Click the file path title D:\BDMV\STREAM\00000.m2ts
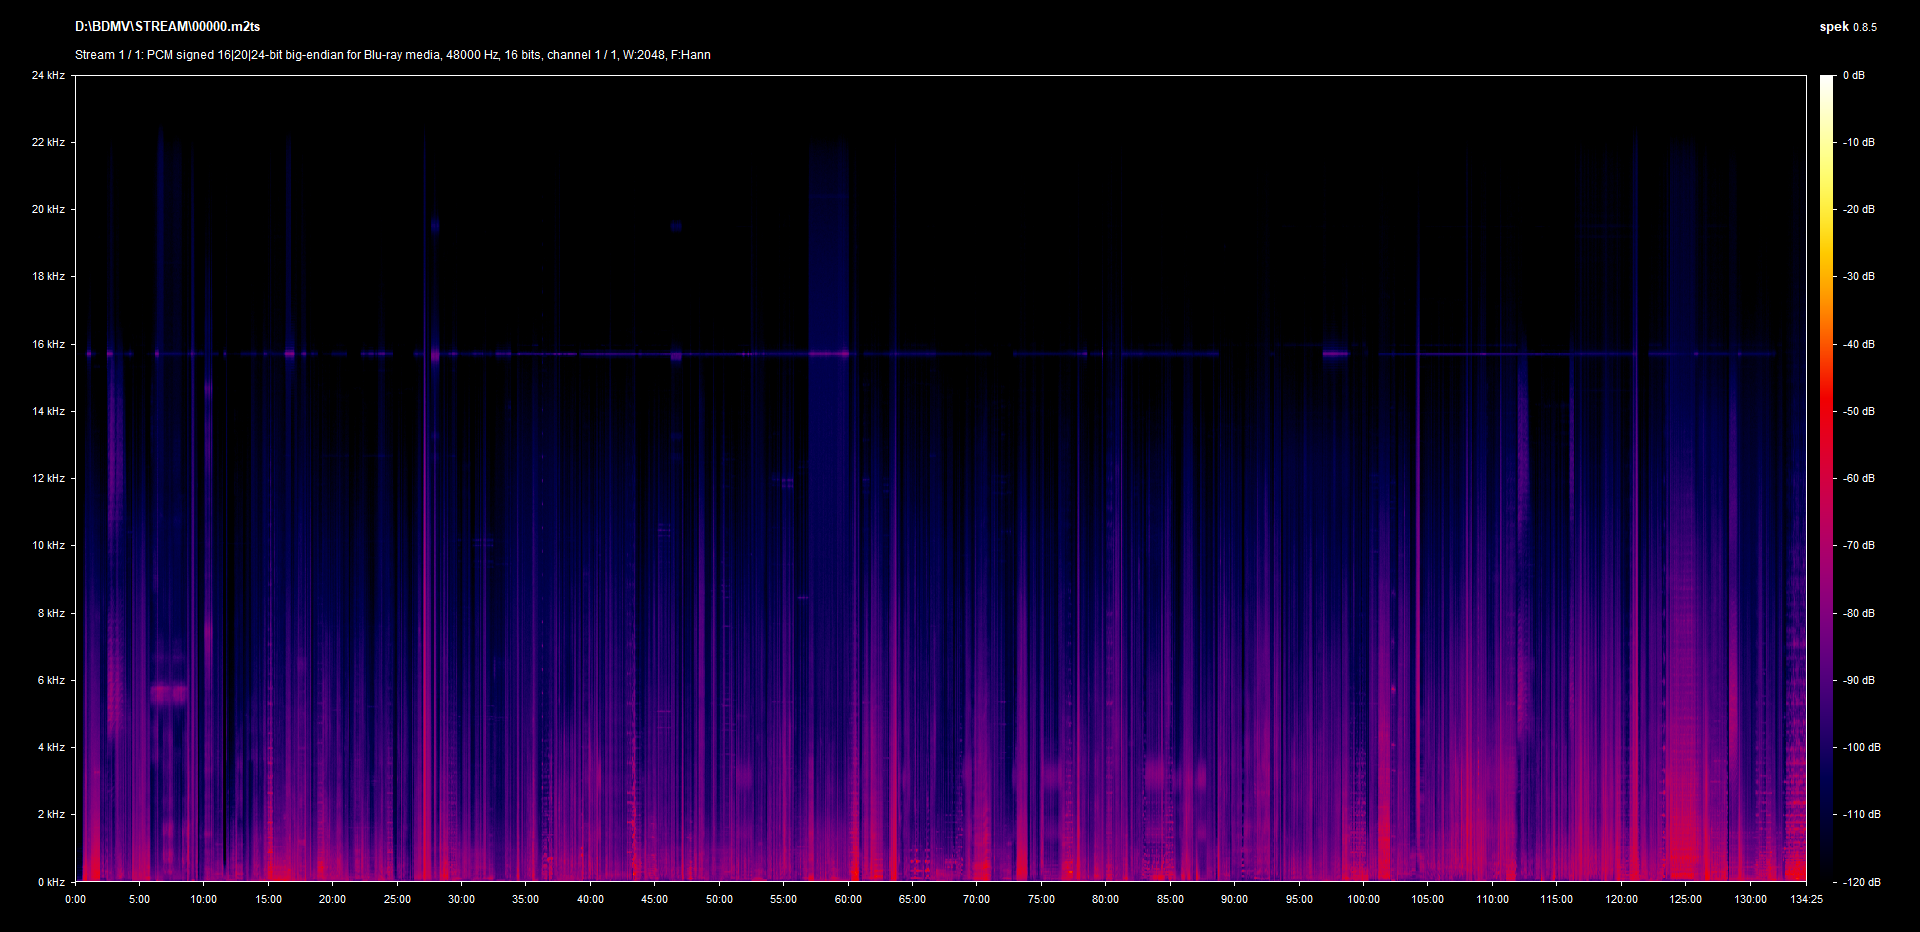The height and width of the screenshot is (932, 1920). pos(167,27)
